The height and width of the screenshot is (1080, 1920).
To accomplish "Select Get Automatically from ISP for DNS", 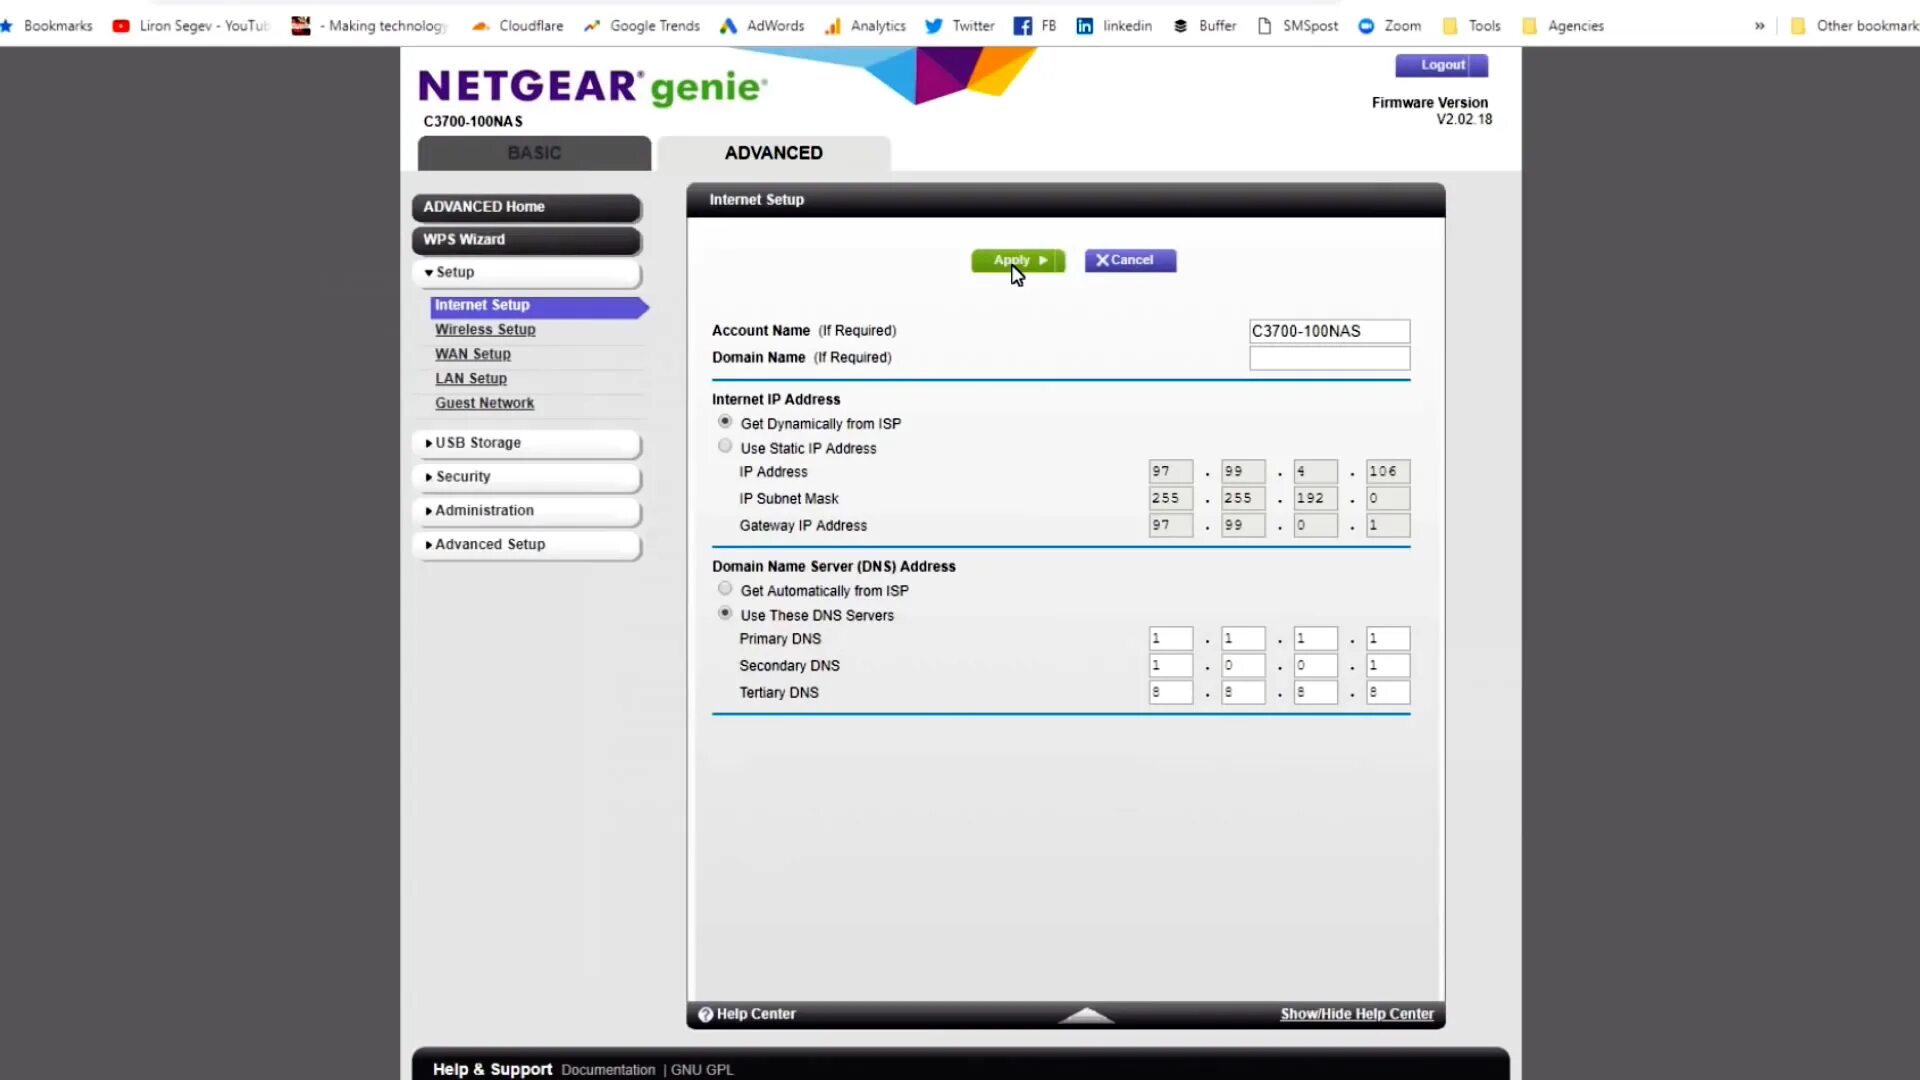I will click(x=725, y=589).
